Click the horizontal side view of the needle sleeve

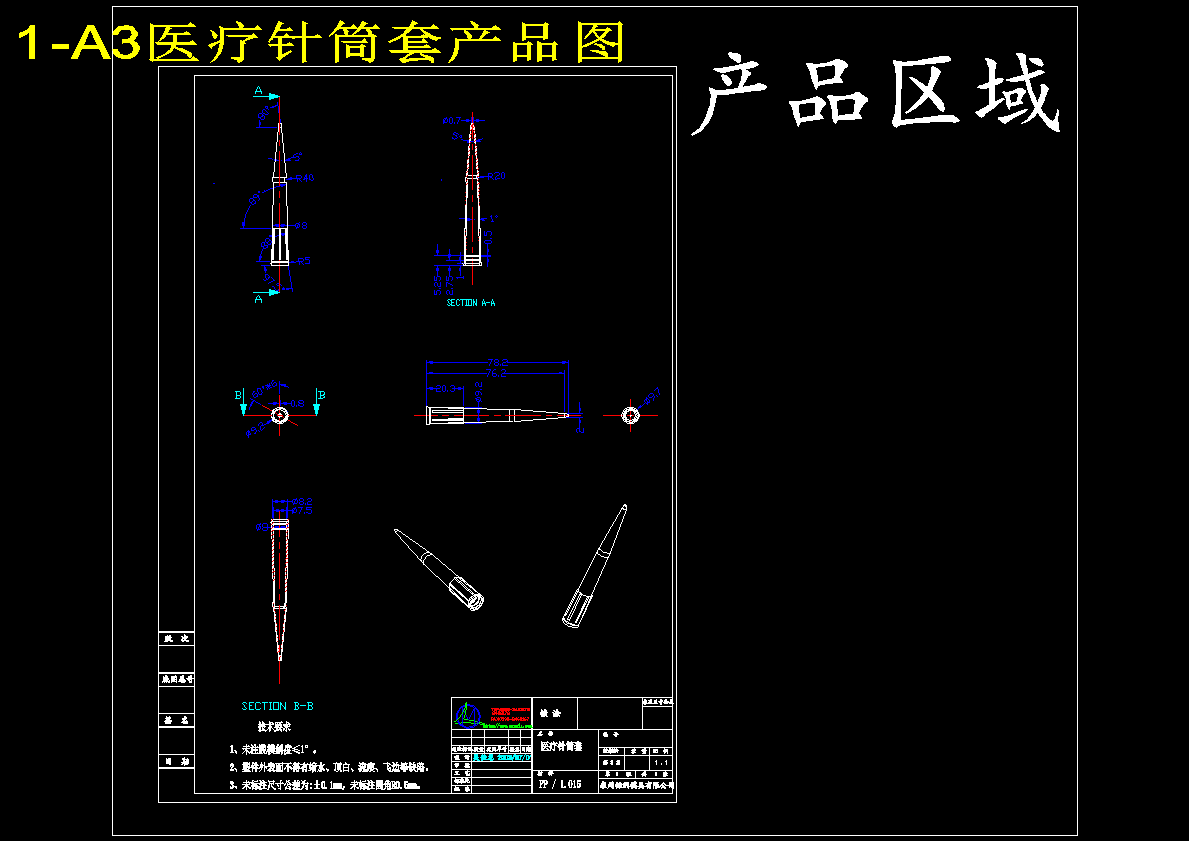point(497,415)
